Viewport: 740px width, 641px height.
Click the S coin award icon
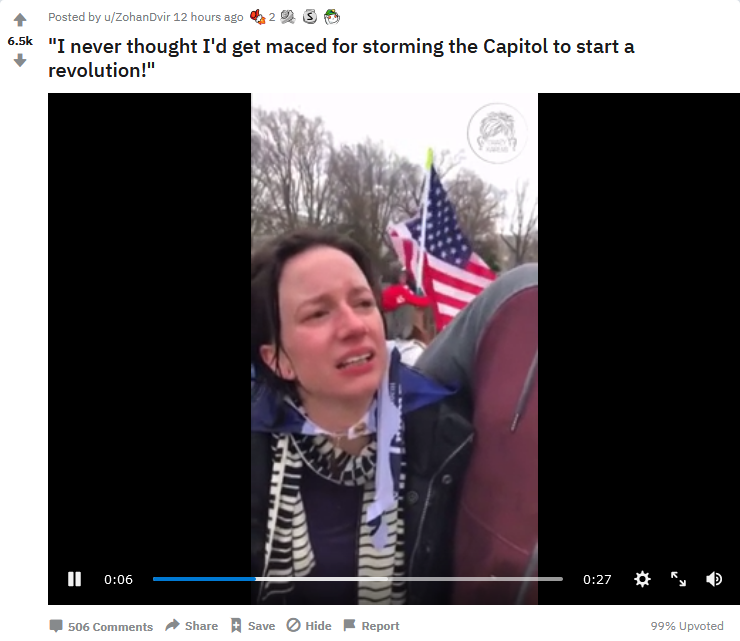click(310, 17)
